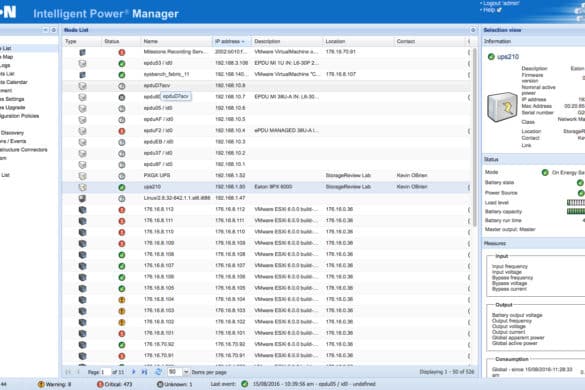Click the ESXi host type icon for 176.16.70.92
Viewport: 585px width, 390px height.
82,345
